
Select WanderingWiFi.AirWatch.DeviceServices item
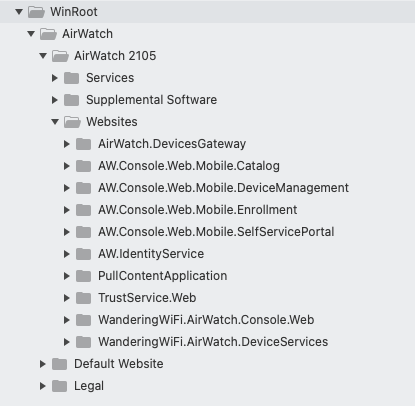tap(213, 342)
